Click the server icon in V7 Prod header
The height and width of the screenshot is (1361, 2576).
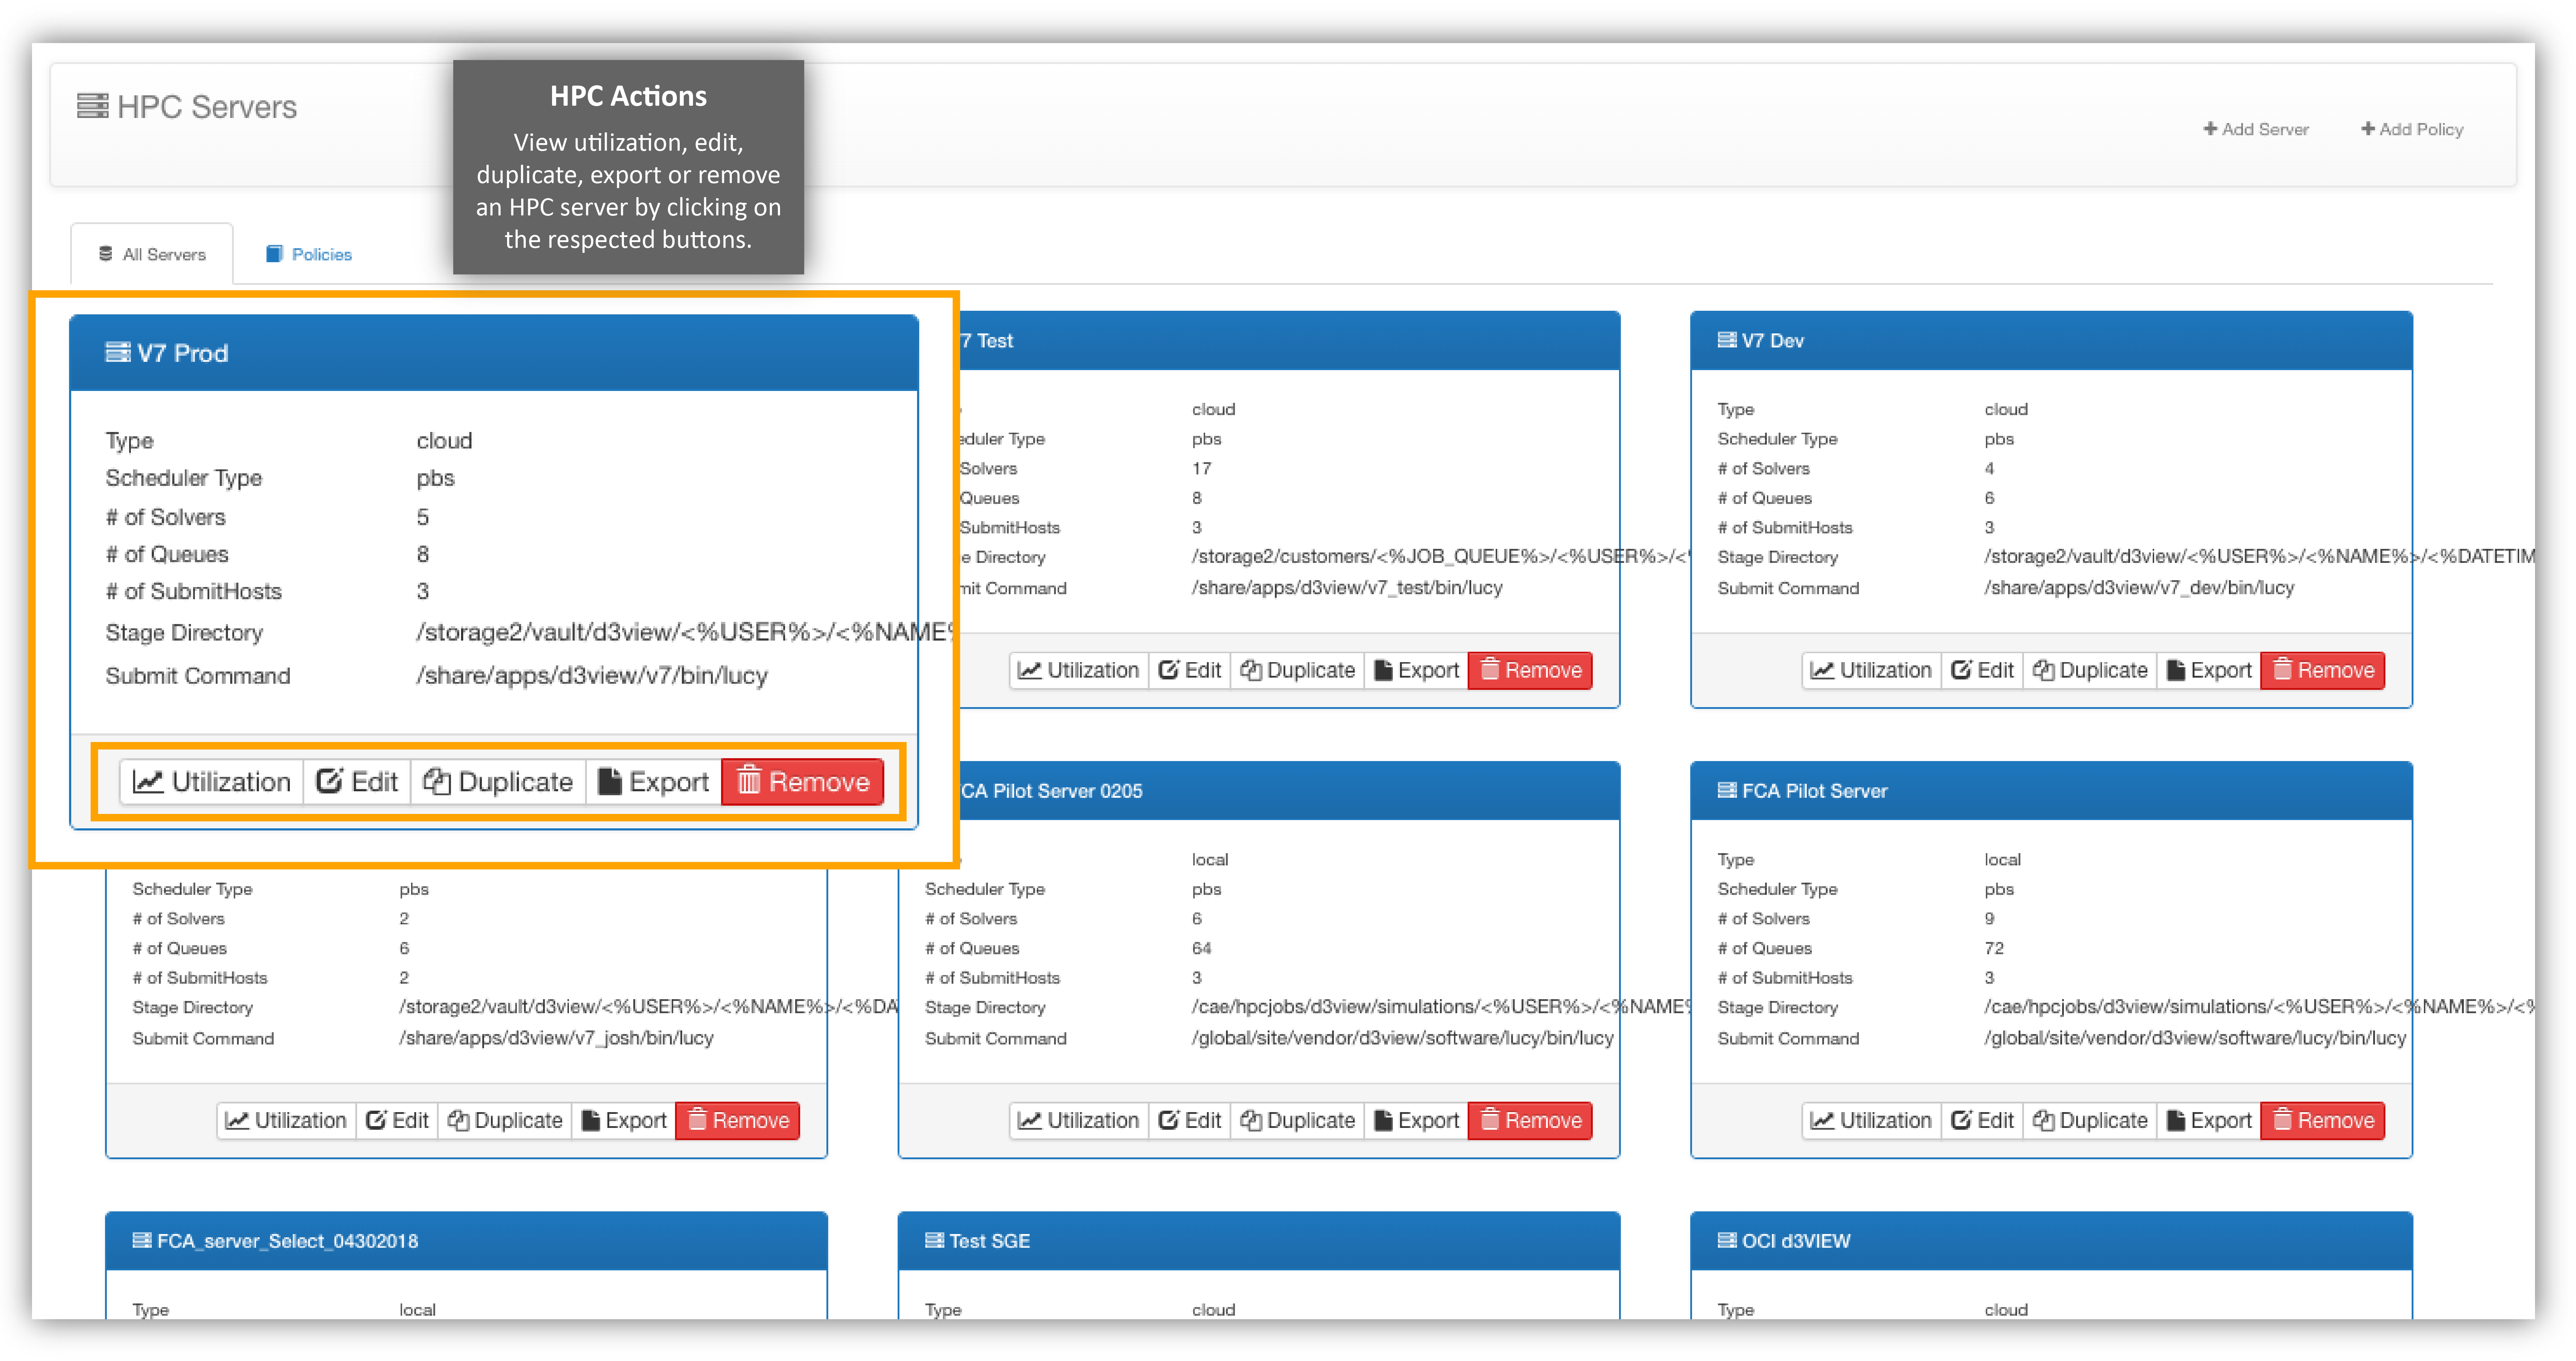pyautogui.click(x=118, y=352)
